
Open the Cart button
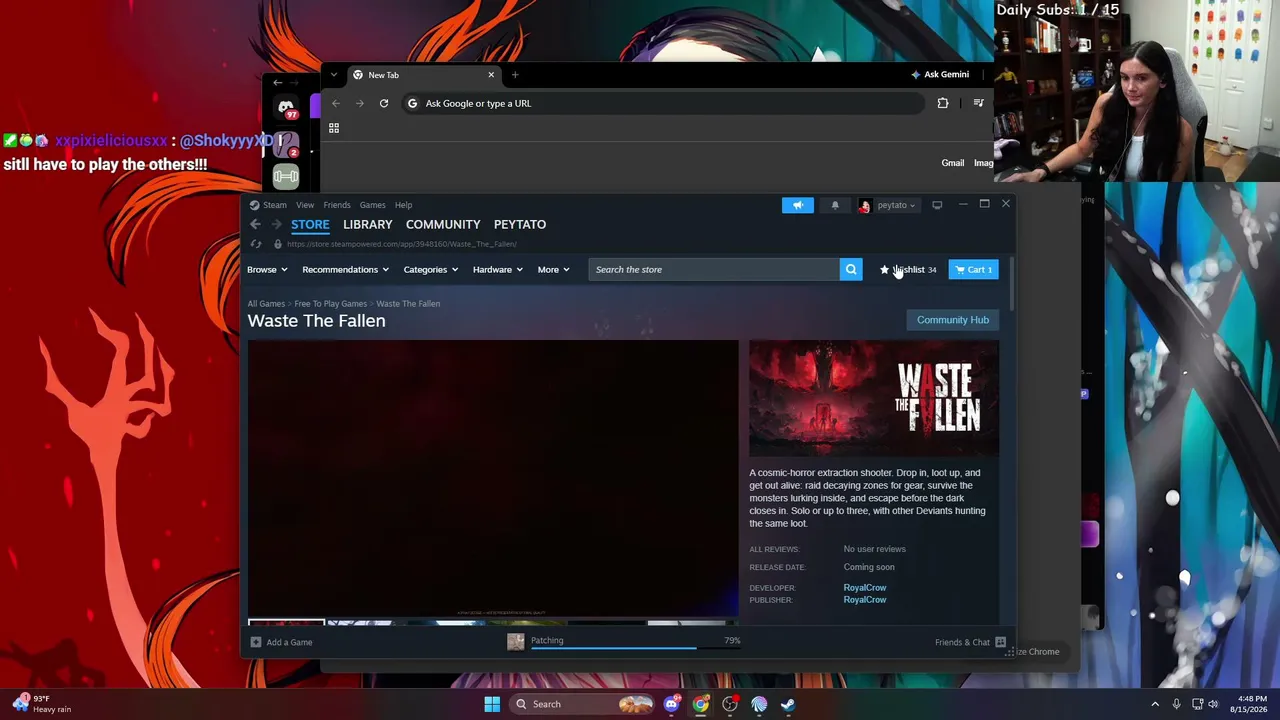pos(973,270)
